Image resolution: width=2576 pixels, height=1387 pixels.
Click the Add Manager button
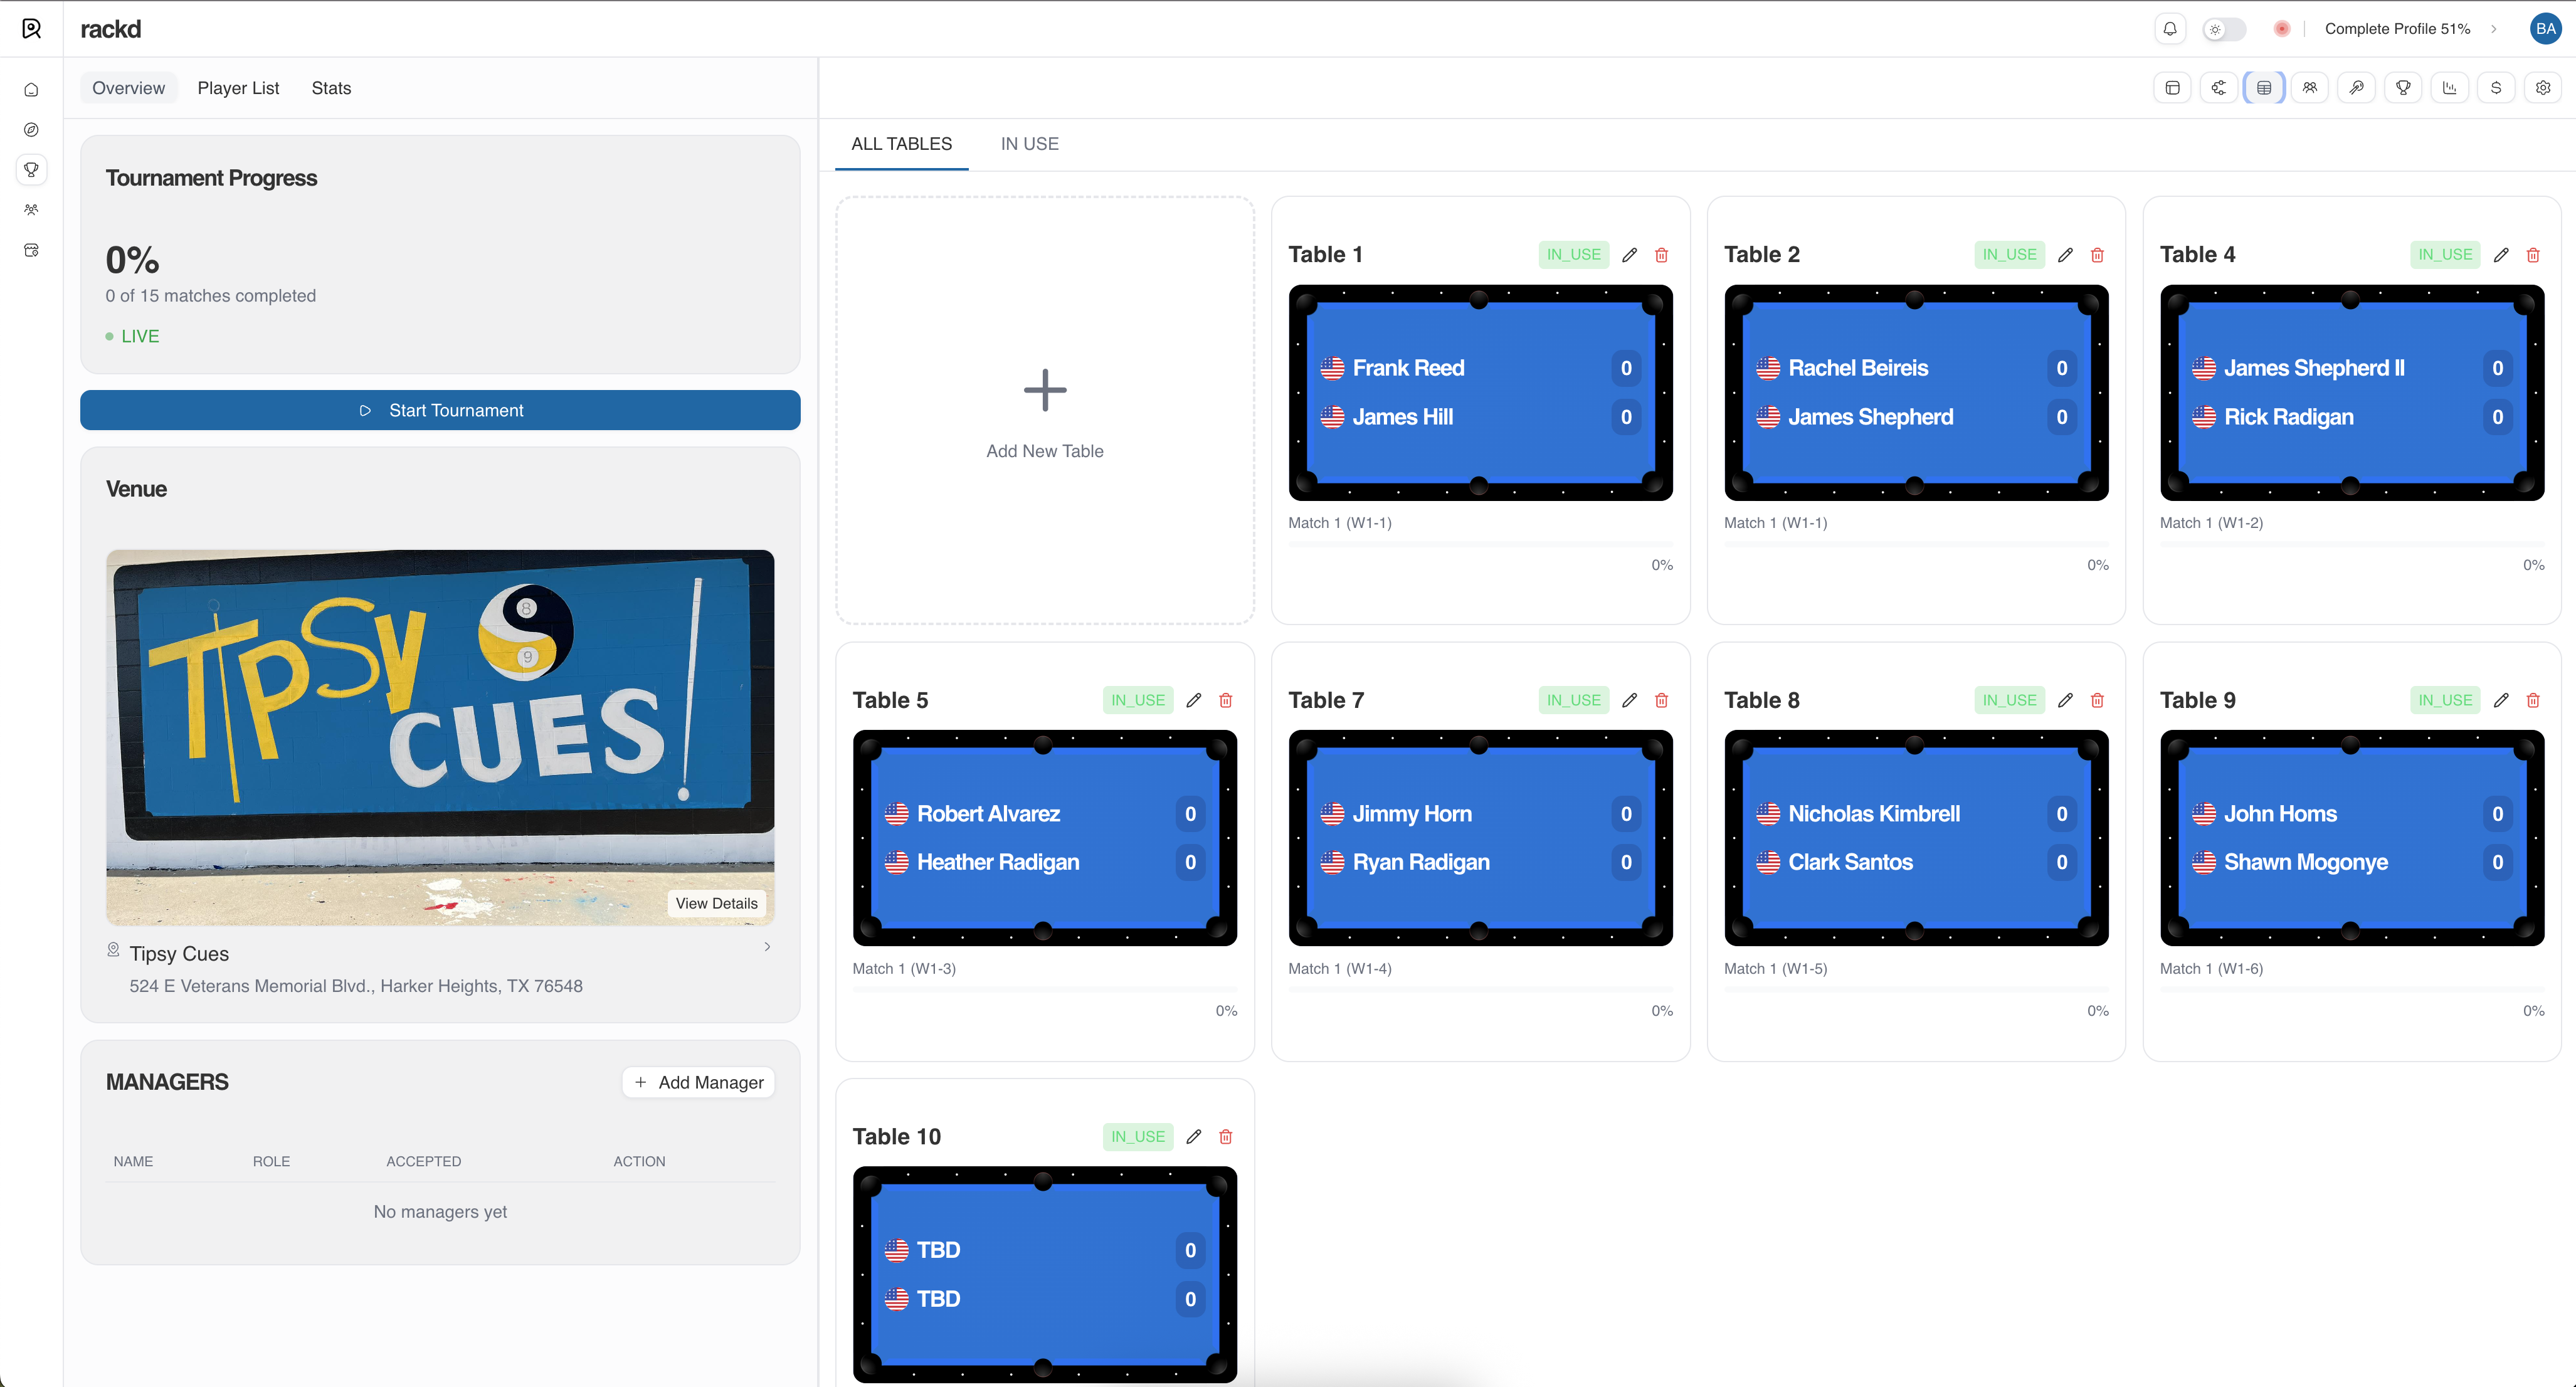pos(699,1082)
